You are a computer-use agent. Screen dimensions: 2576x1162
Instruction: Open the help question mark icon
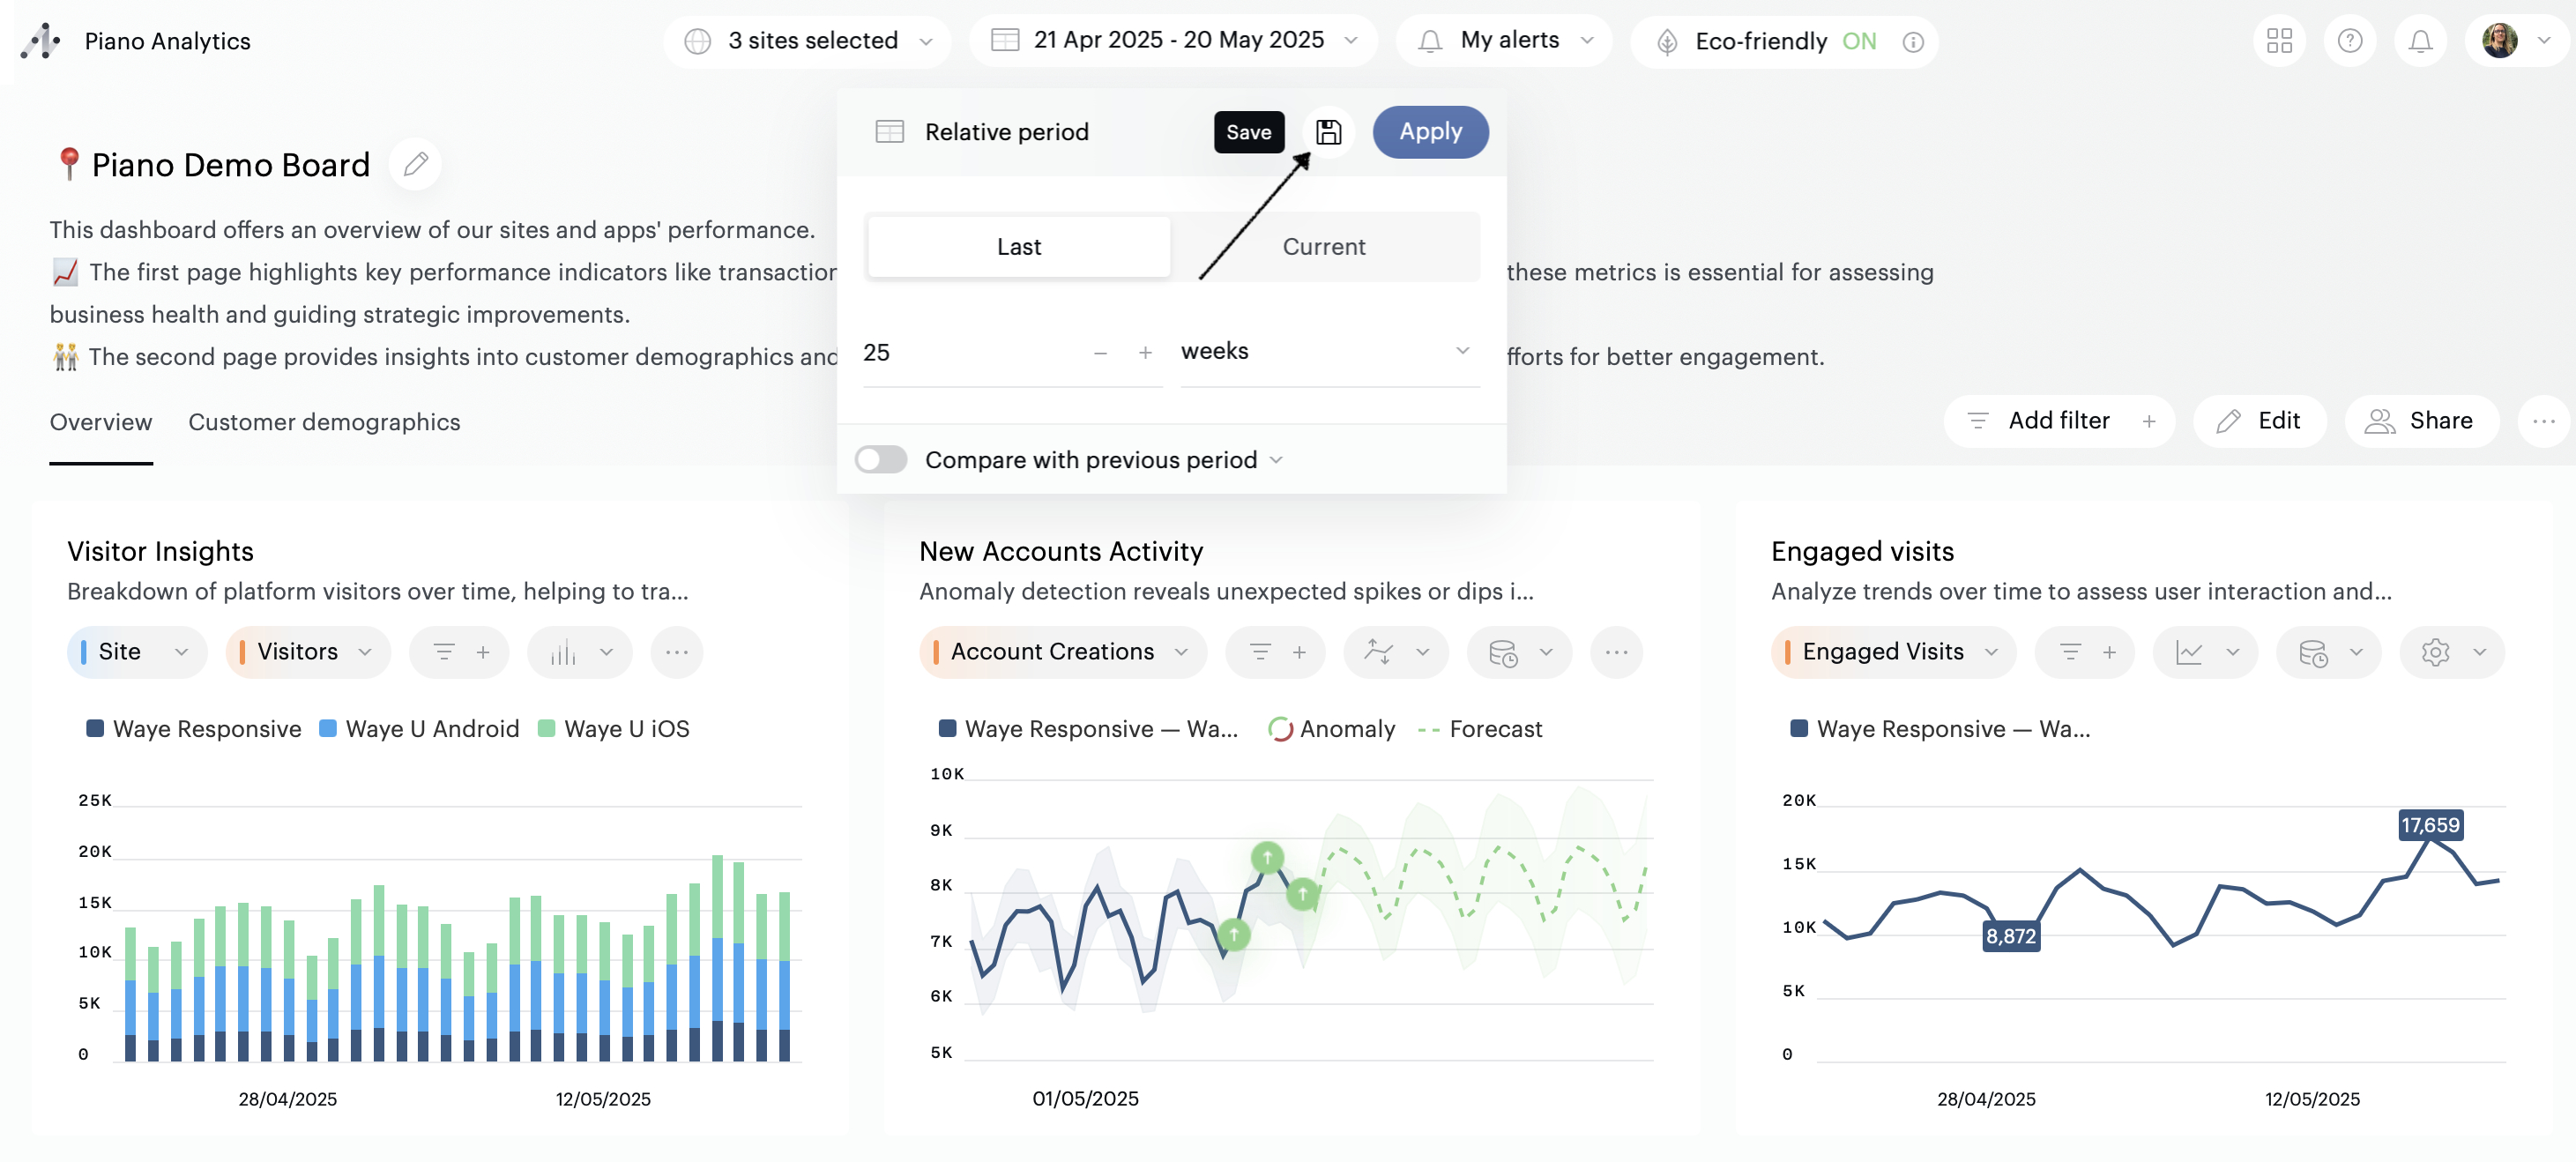click(x=2349, y=41)
